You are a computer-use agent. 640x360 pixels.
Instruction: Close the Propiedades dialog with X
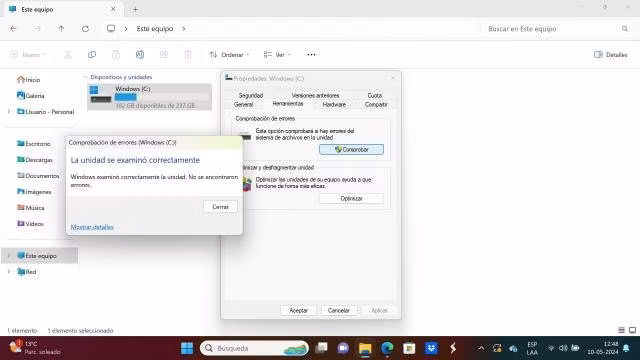tap(393, 78)
